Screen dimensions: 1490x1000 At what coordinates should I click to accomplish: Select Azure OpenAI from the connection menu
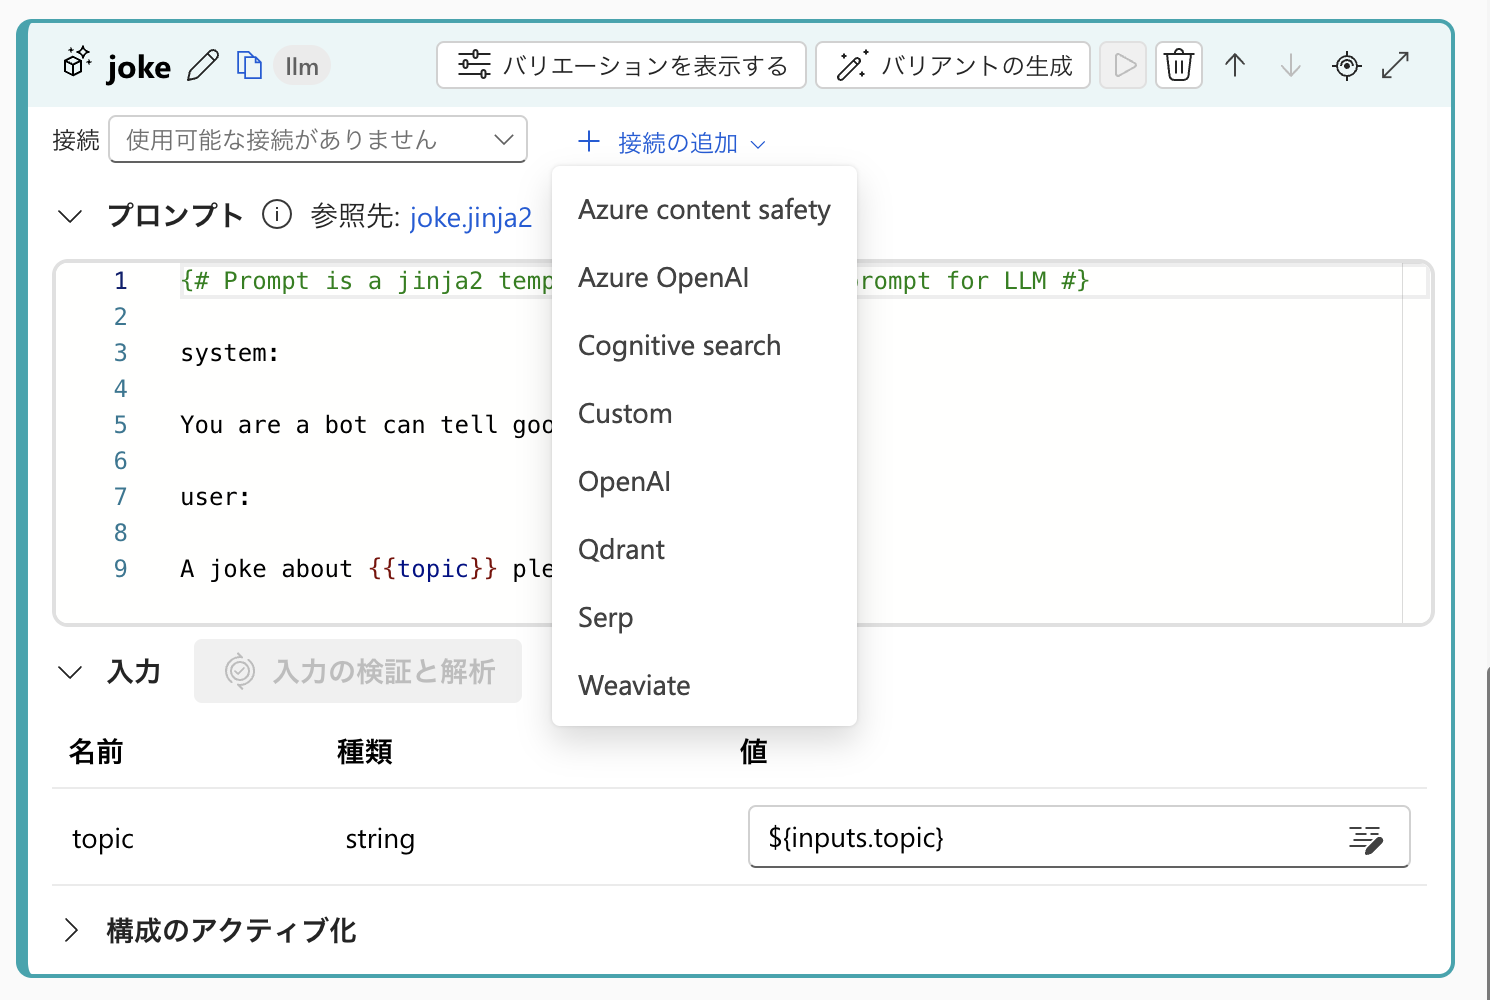tap(663, 277)
